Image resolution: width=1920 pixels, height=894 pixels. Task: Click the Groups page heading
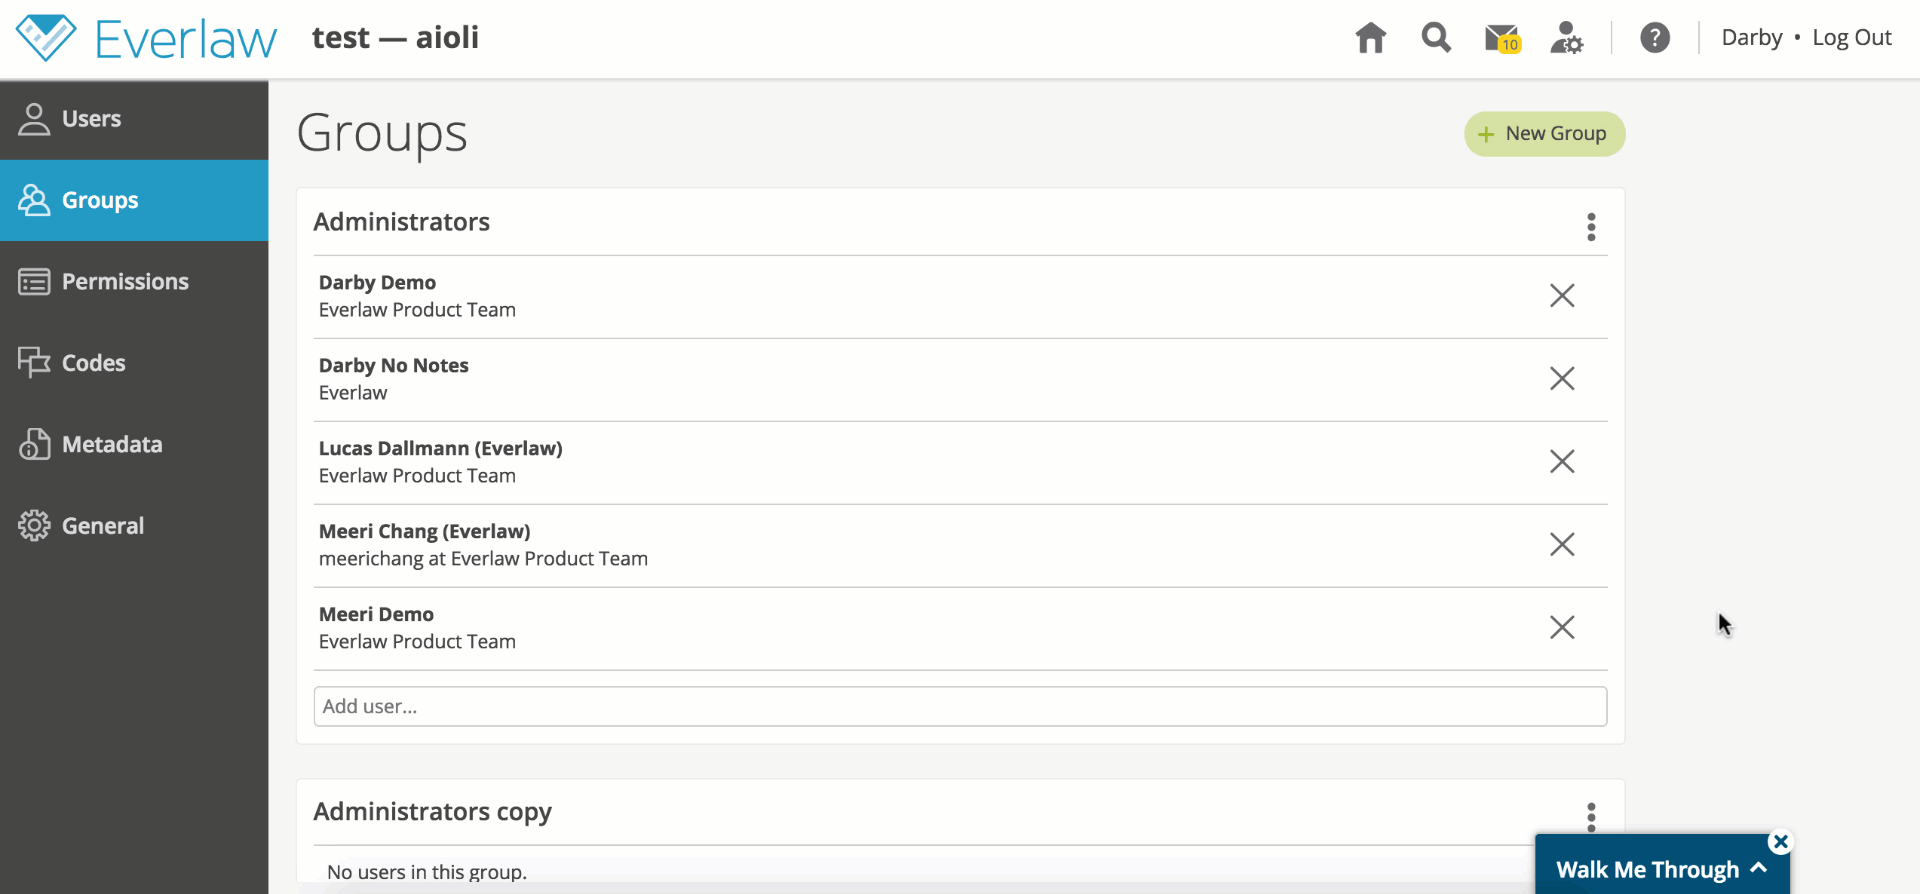pyautogui.click(x=382, y=134)
